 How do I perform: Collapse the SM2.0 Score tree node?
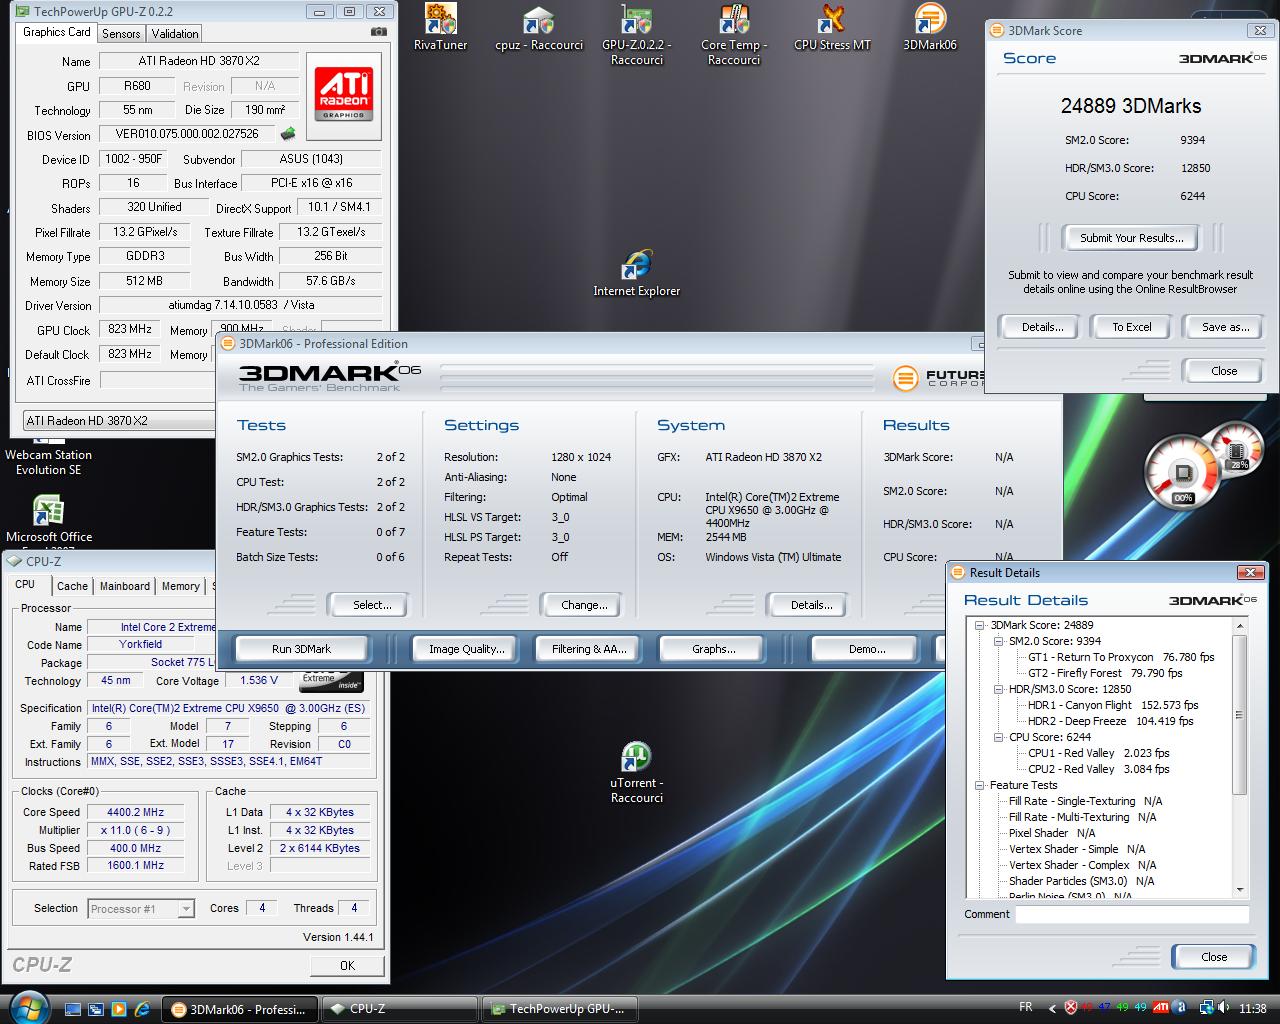[1000, 641]
